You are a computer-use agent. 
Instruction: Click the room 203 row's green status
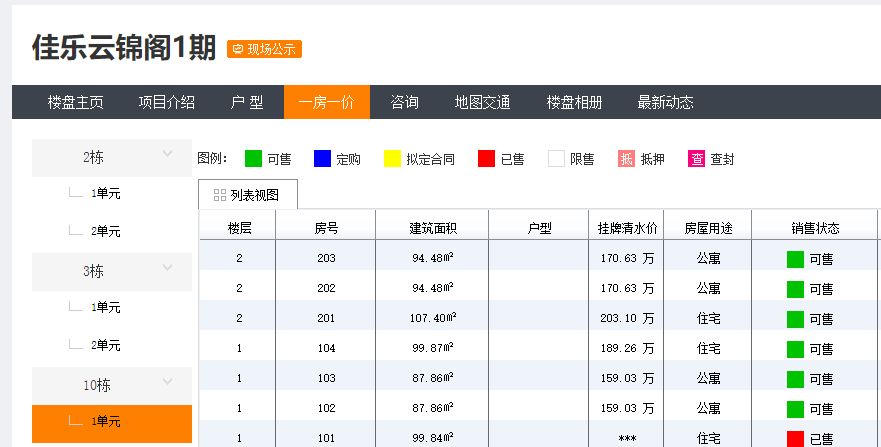[795, 260]
